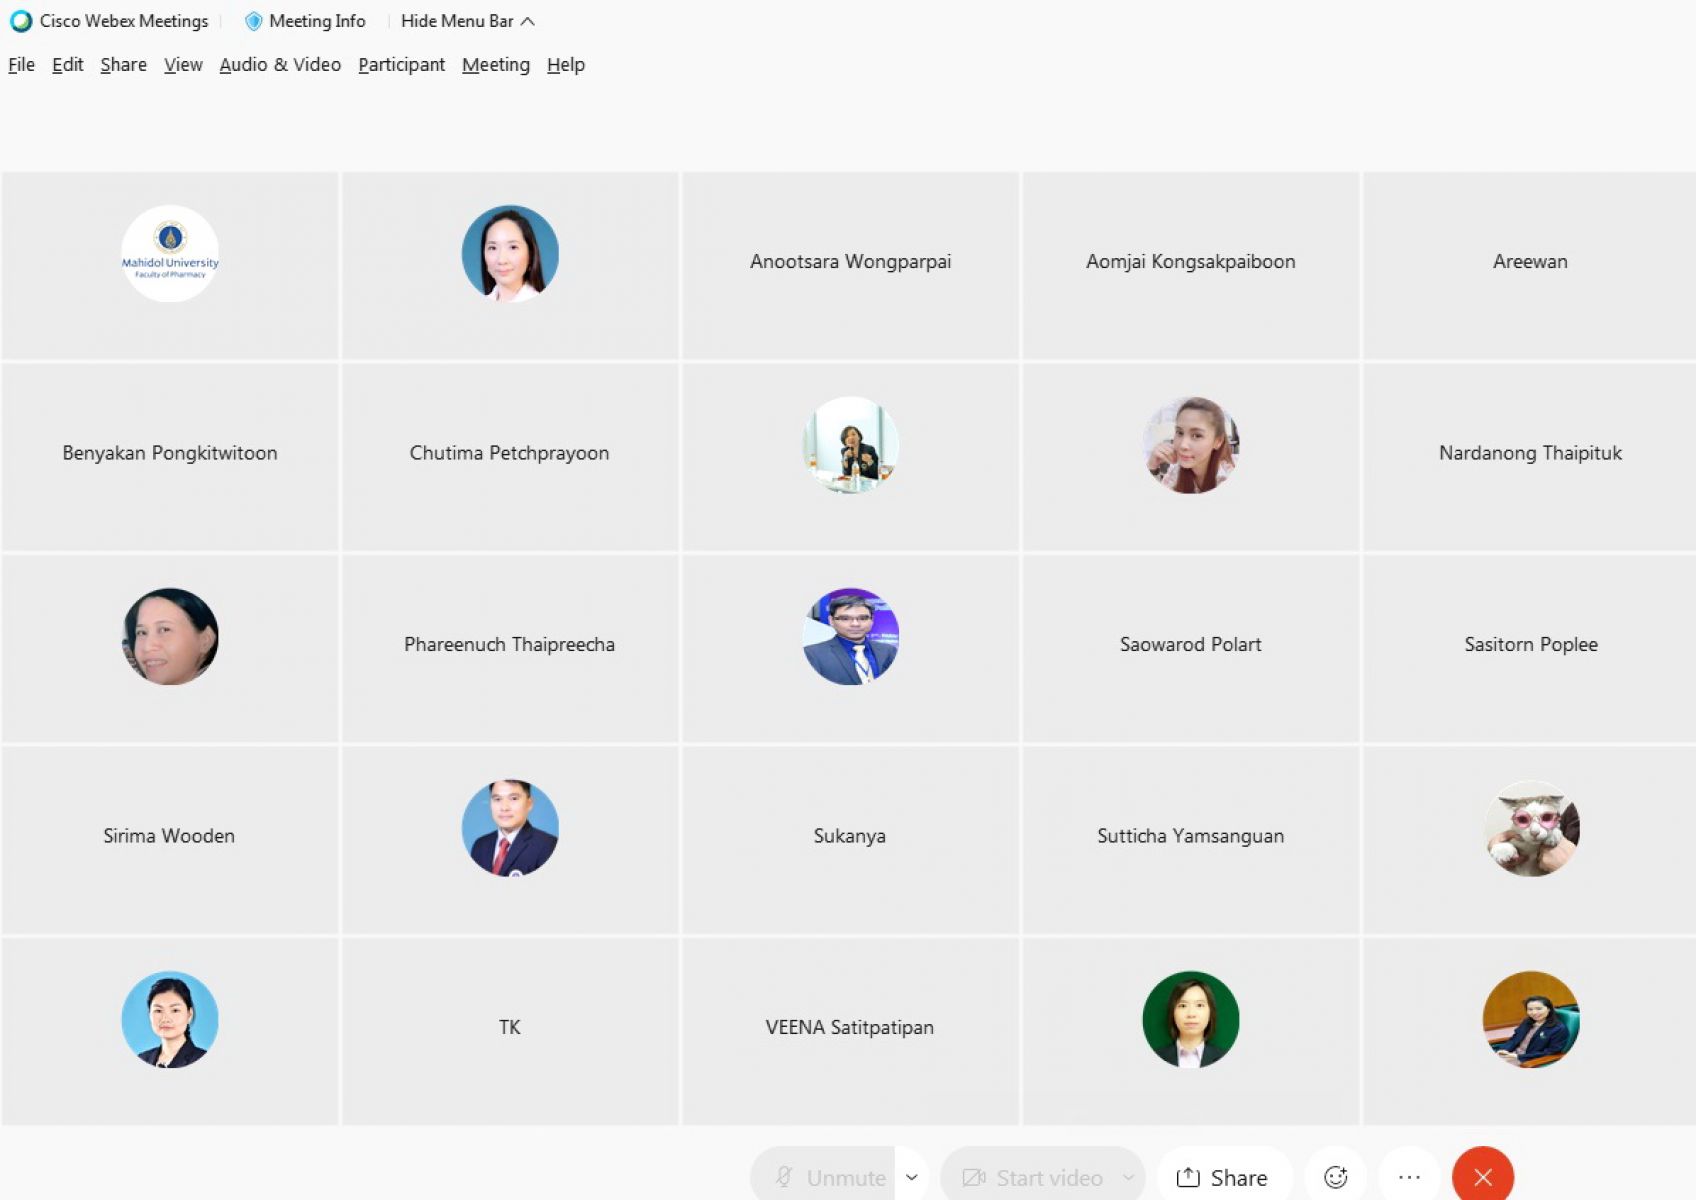This screenshot has height=1200, width=1696.
Task: Select Aomjai Kongsakpaiboon participant tile
Action: (1190, 265)
